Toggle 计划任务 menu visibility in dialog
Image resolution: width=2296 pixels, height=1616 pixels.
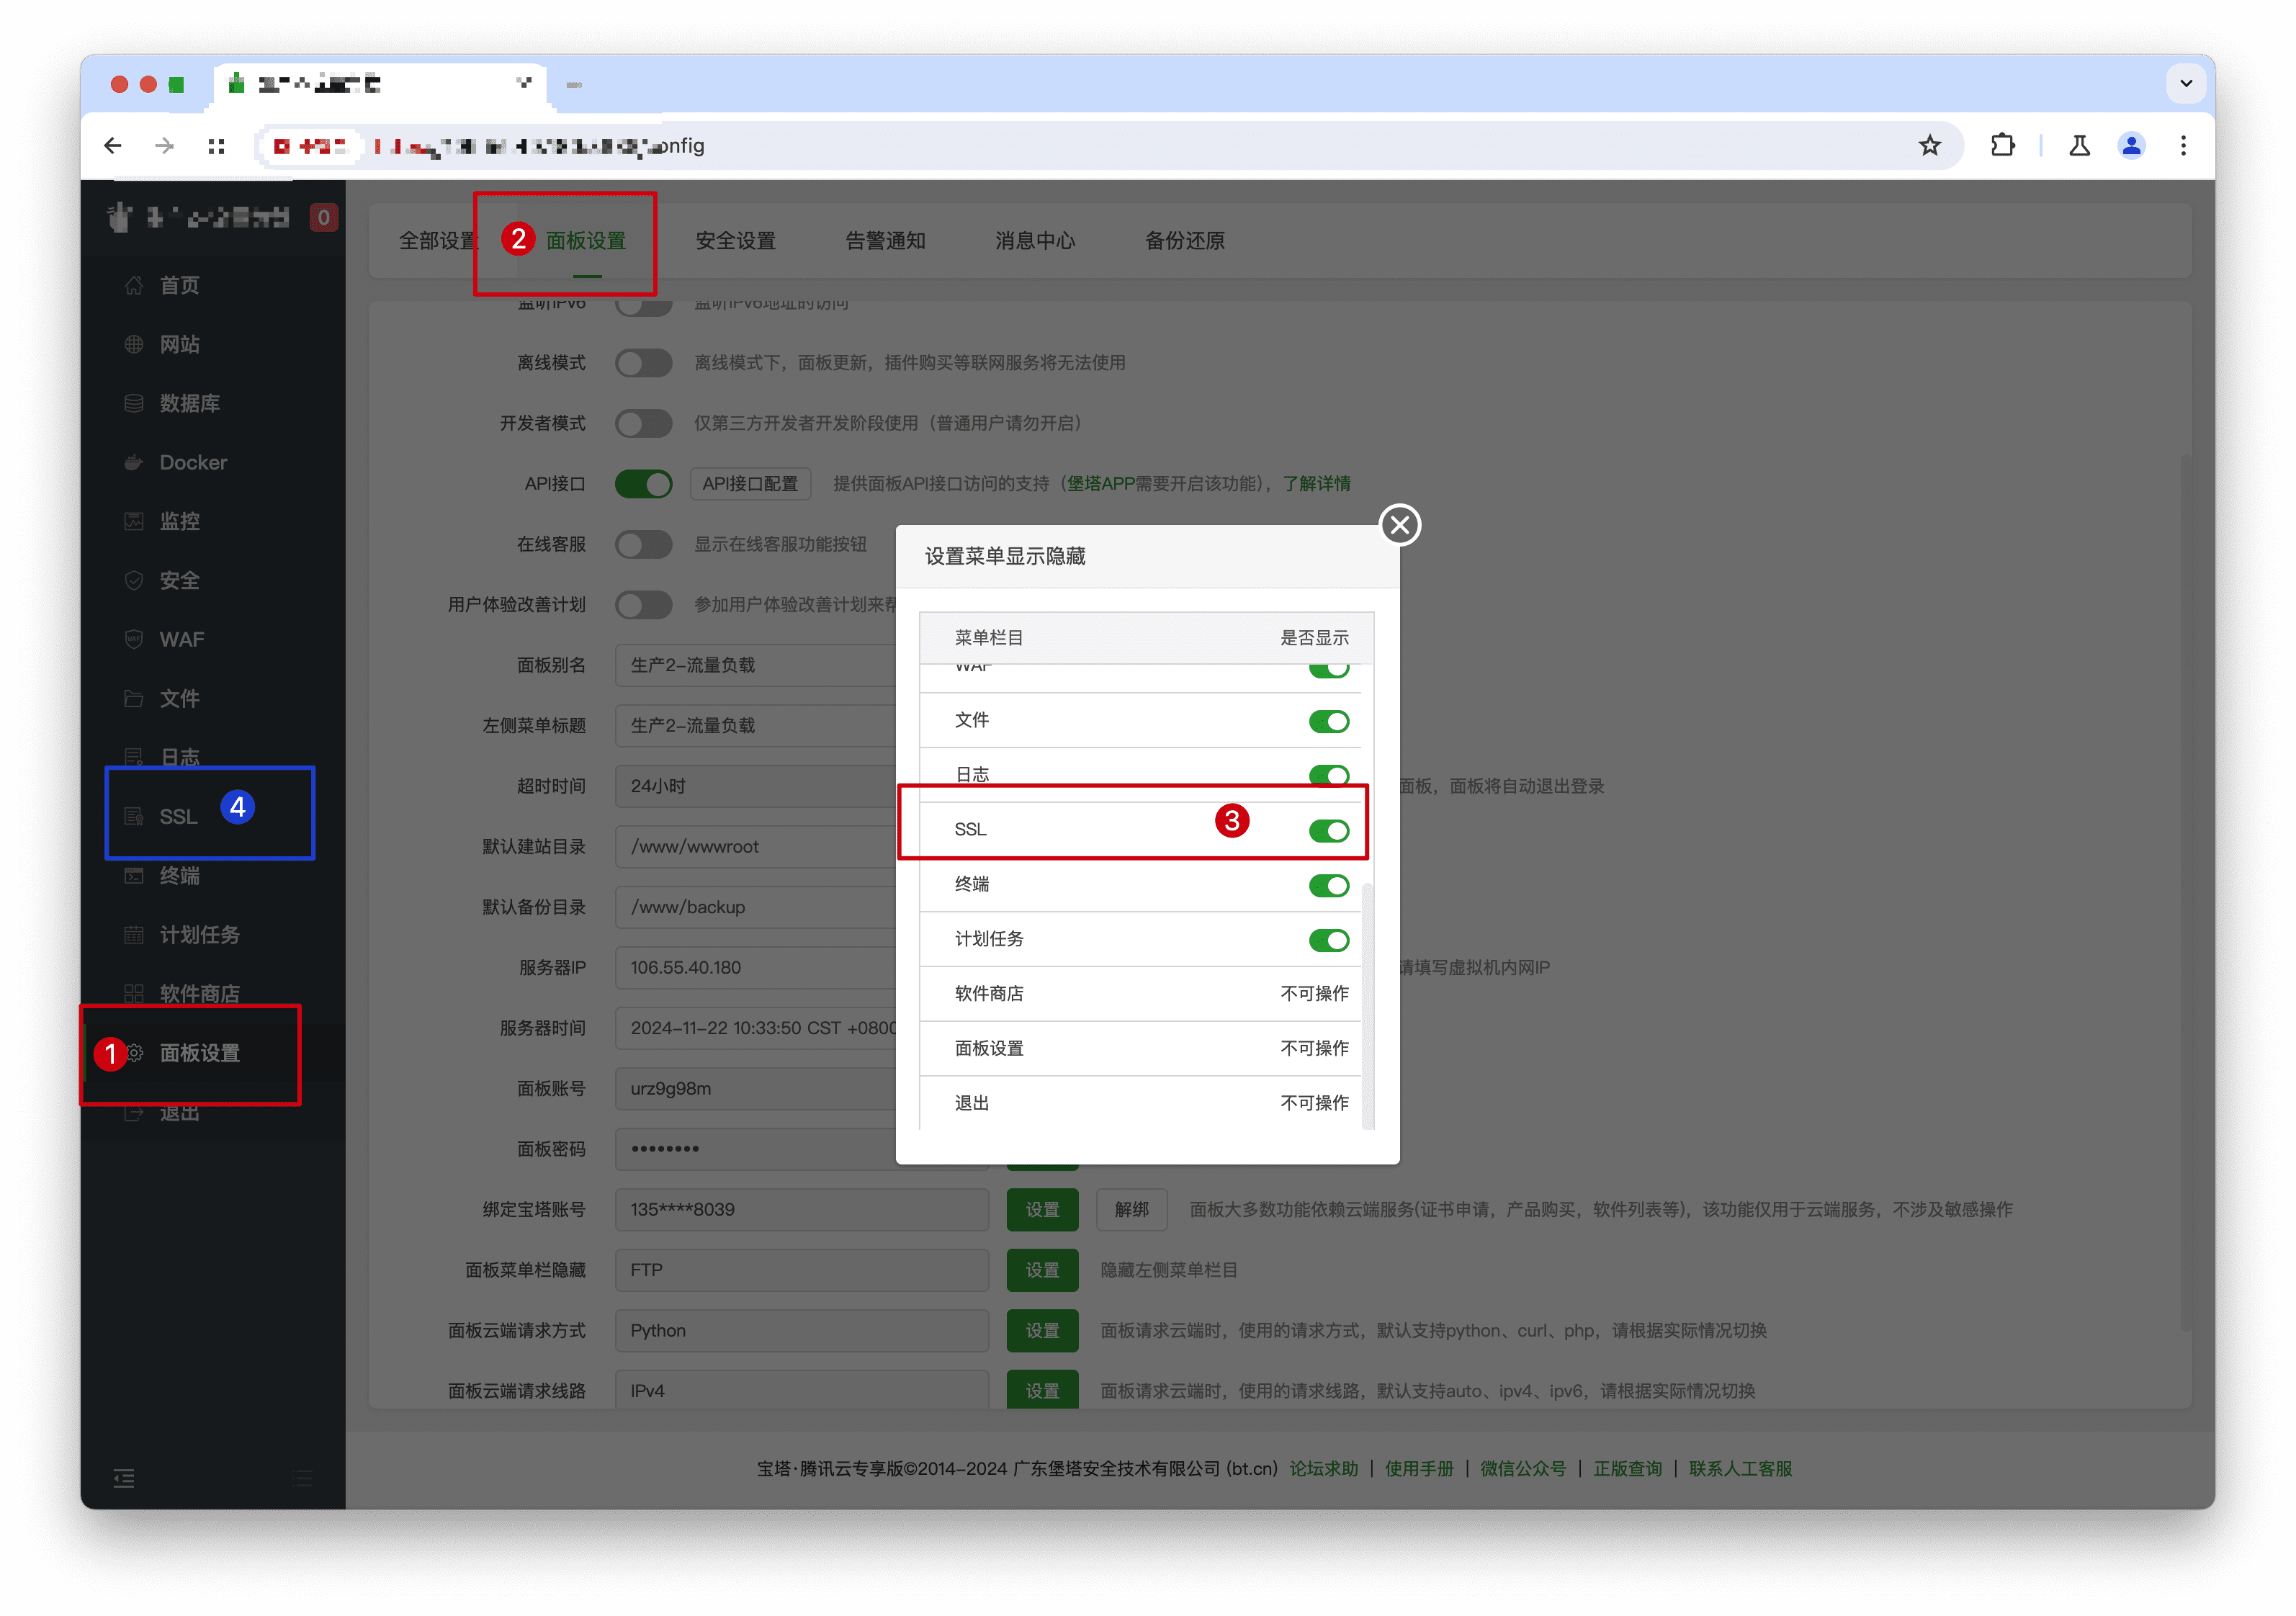(1329, 941)
